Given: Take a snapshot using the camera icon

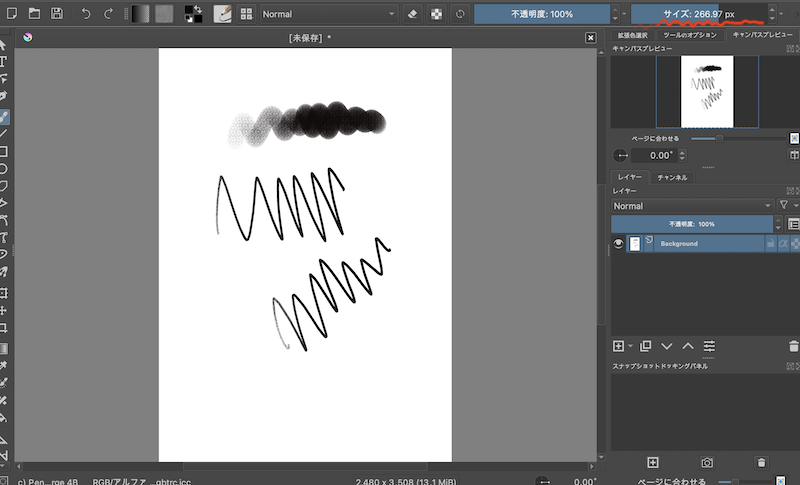Looking at the screenshot, I should (x=707, y=462).
